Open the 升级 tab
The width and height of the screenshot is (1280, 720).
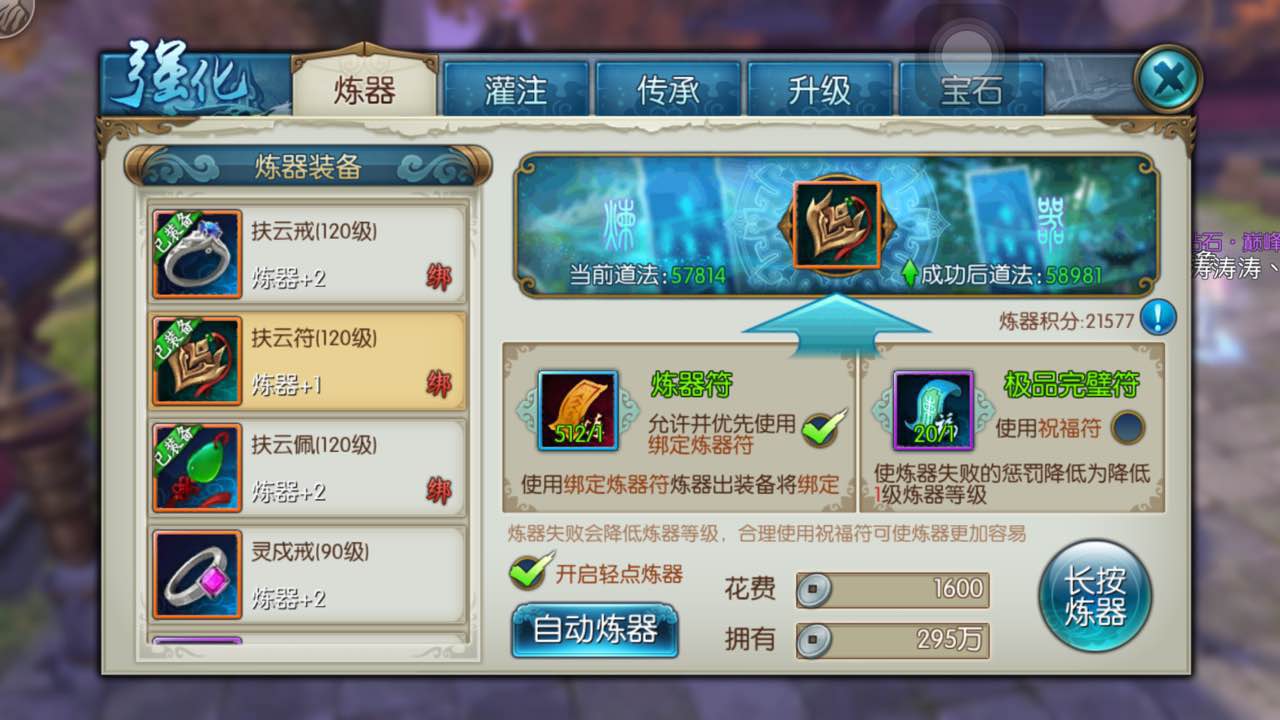coord(820,90)
